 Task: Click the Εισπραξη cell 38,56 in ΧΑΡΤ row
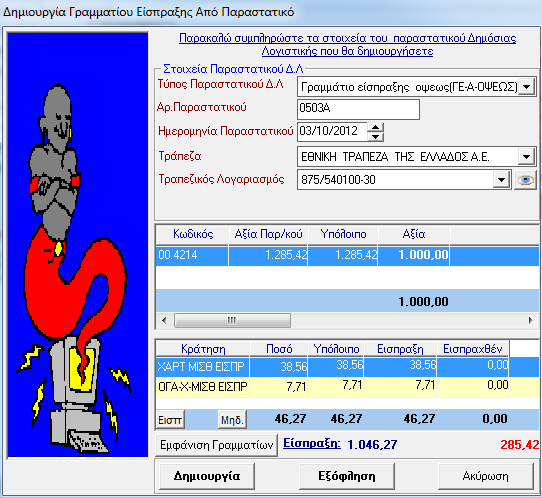(x=400, y=367)
